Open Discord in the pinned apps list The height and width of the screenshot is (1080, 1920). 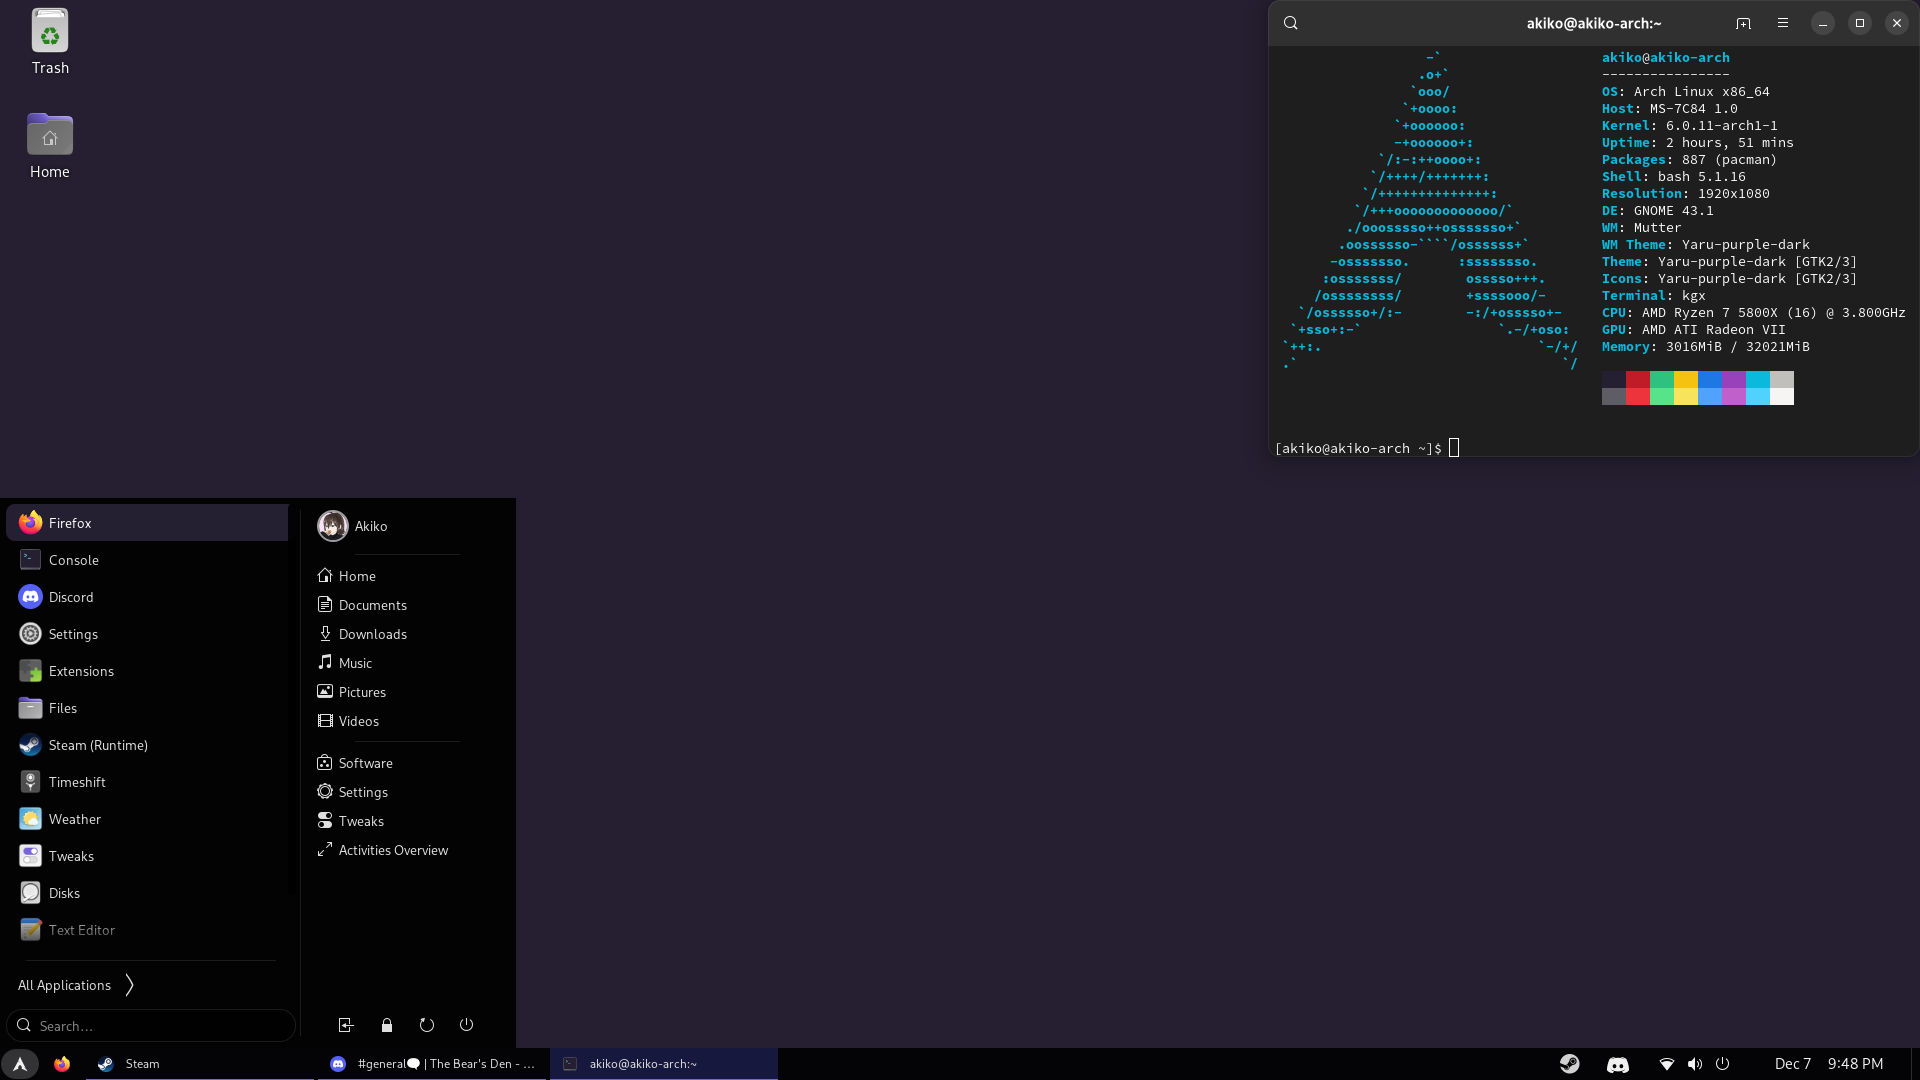pyautogui.click(x=147, y=597)
